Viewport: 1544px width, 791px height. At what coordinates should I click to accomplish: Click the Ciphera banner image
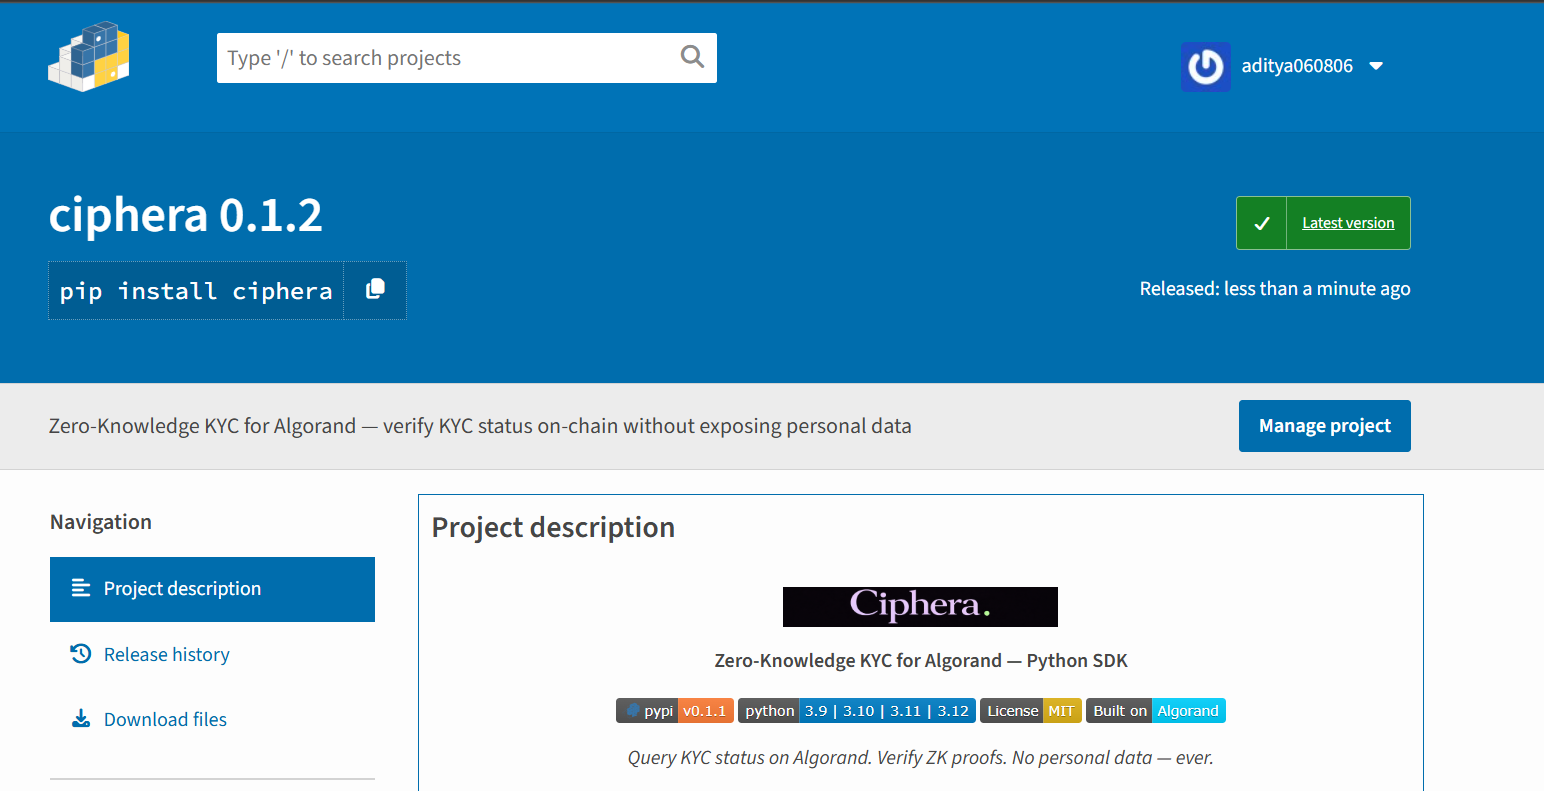pyautogui.click(x=920, y=607)
